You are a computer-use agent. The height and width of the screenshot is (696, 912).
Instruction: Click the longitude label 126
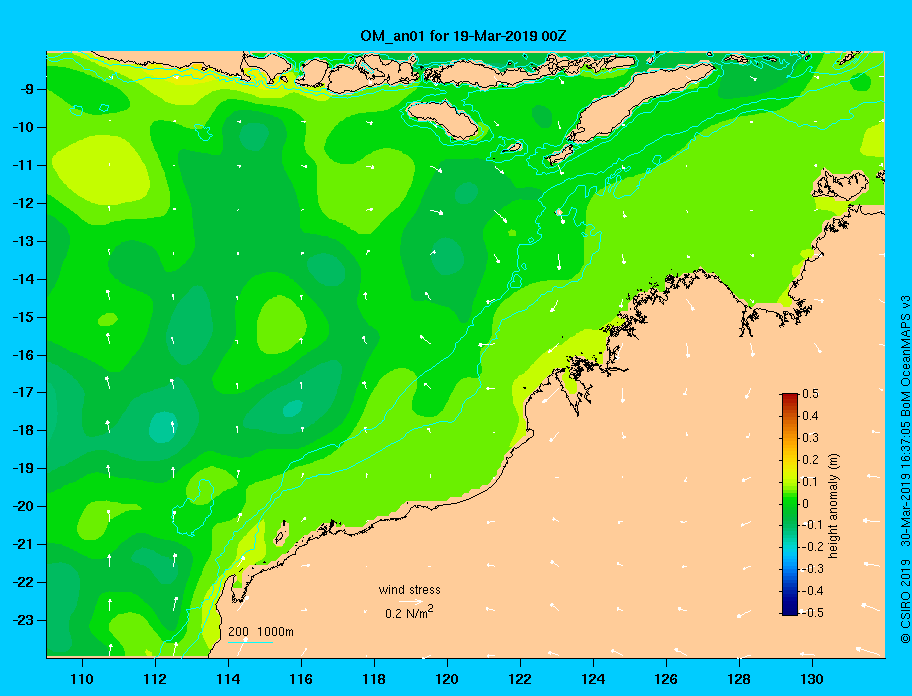tap(666, 679)
